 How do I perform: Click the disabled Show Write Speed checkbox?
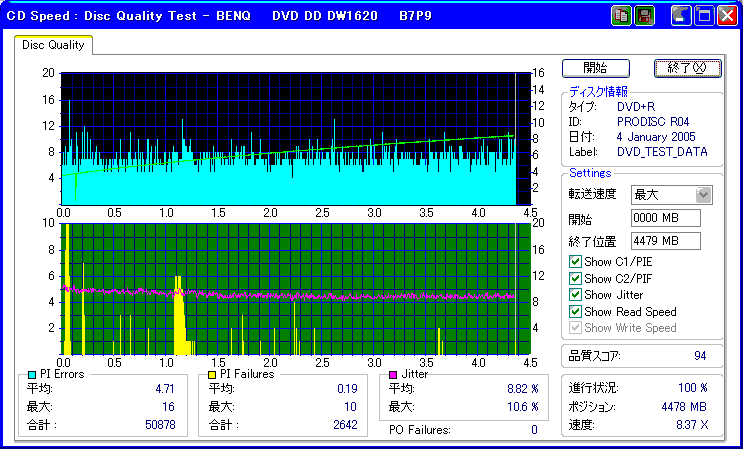point(575,328)
